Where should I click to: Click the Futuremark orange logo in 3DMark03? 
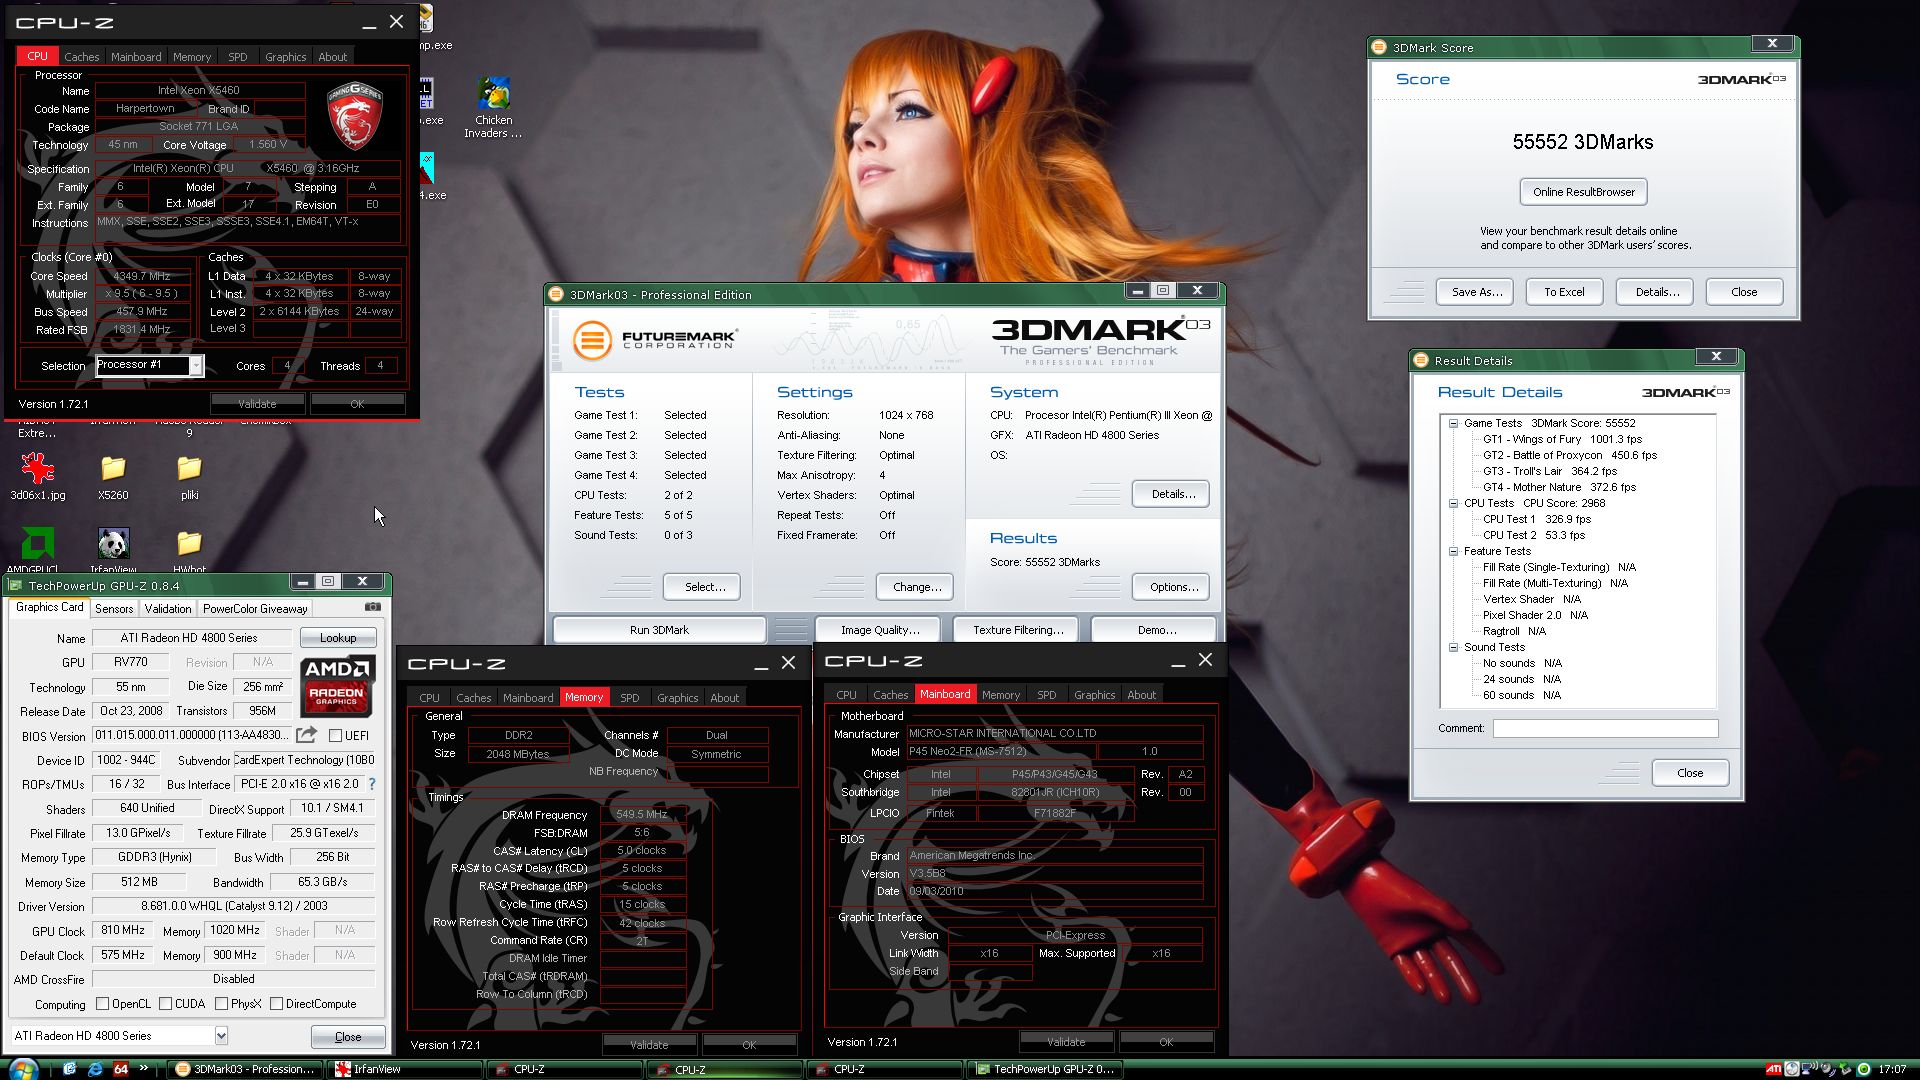tap(592, 341)
